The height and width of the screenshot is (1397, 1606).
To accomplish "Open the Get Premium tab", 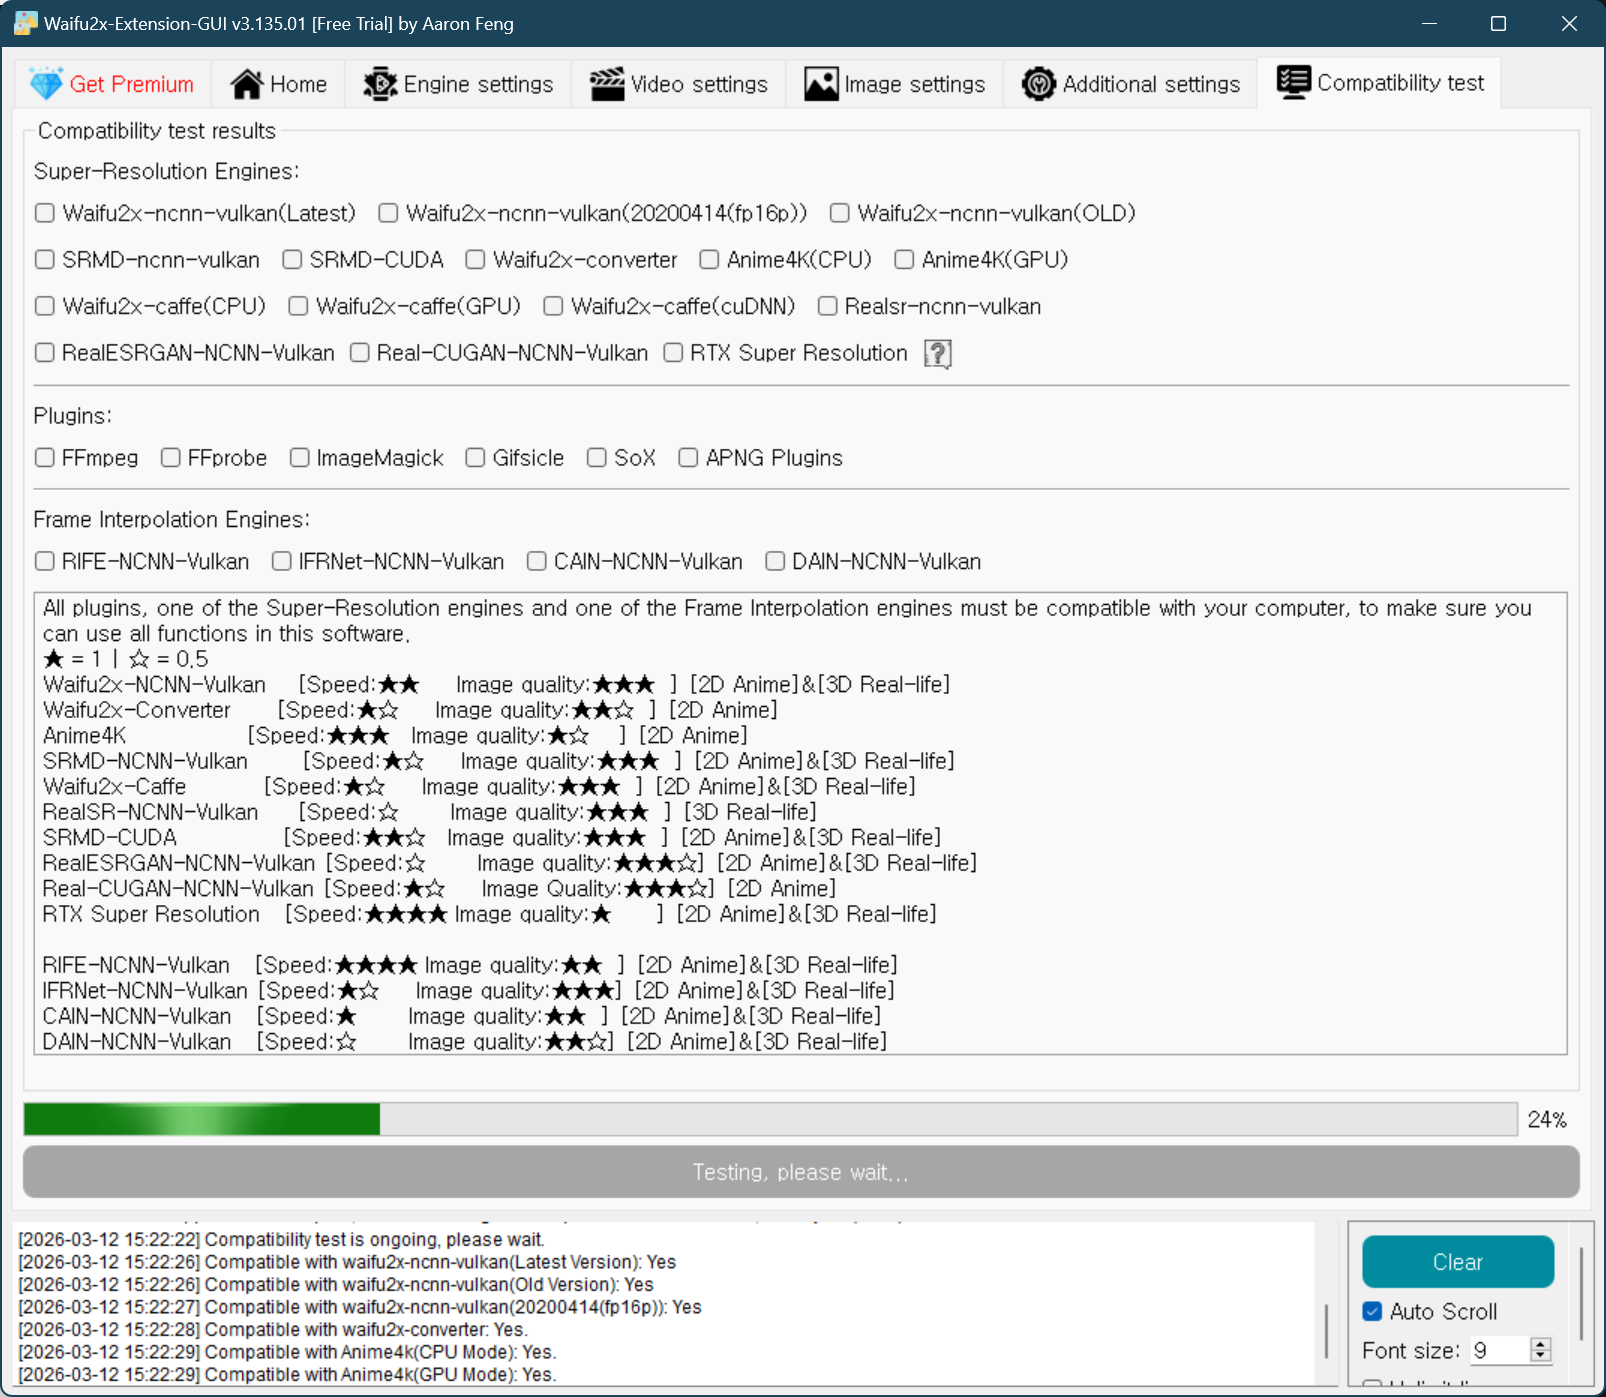I will (x=113, y=84).
